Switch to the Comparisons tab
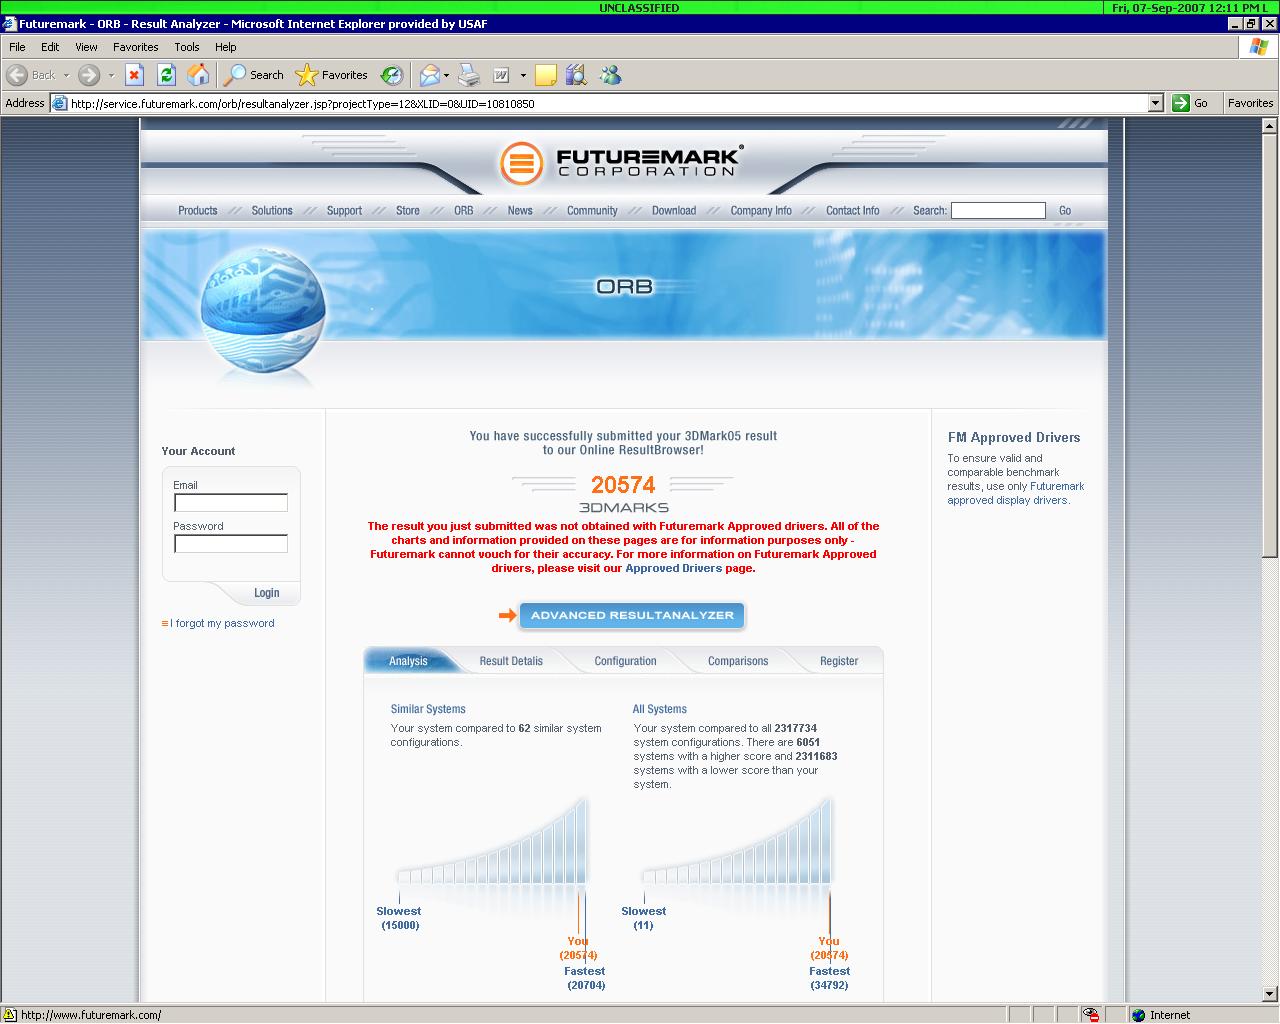The height and width of the screenshot is (1024, 1280). click(738, 661)
